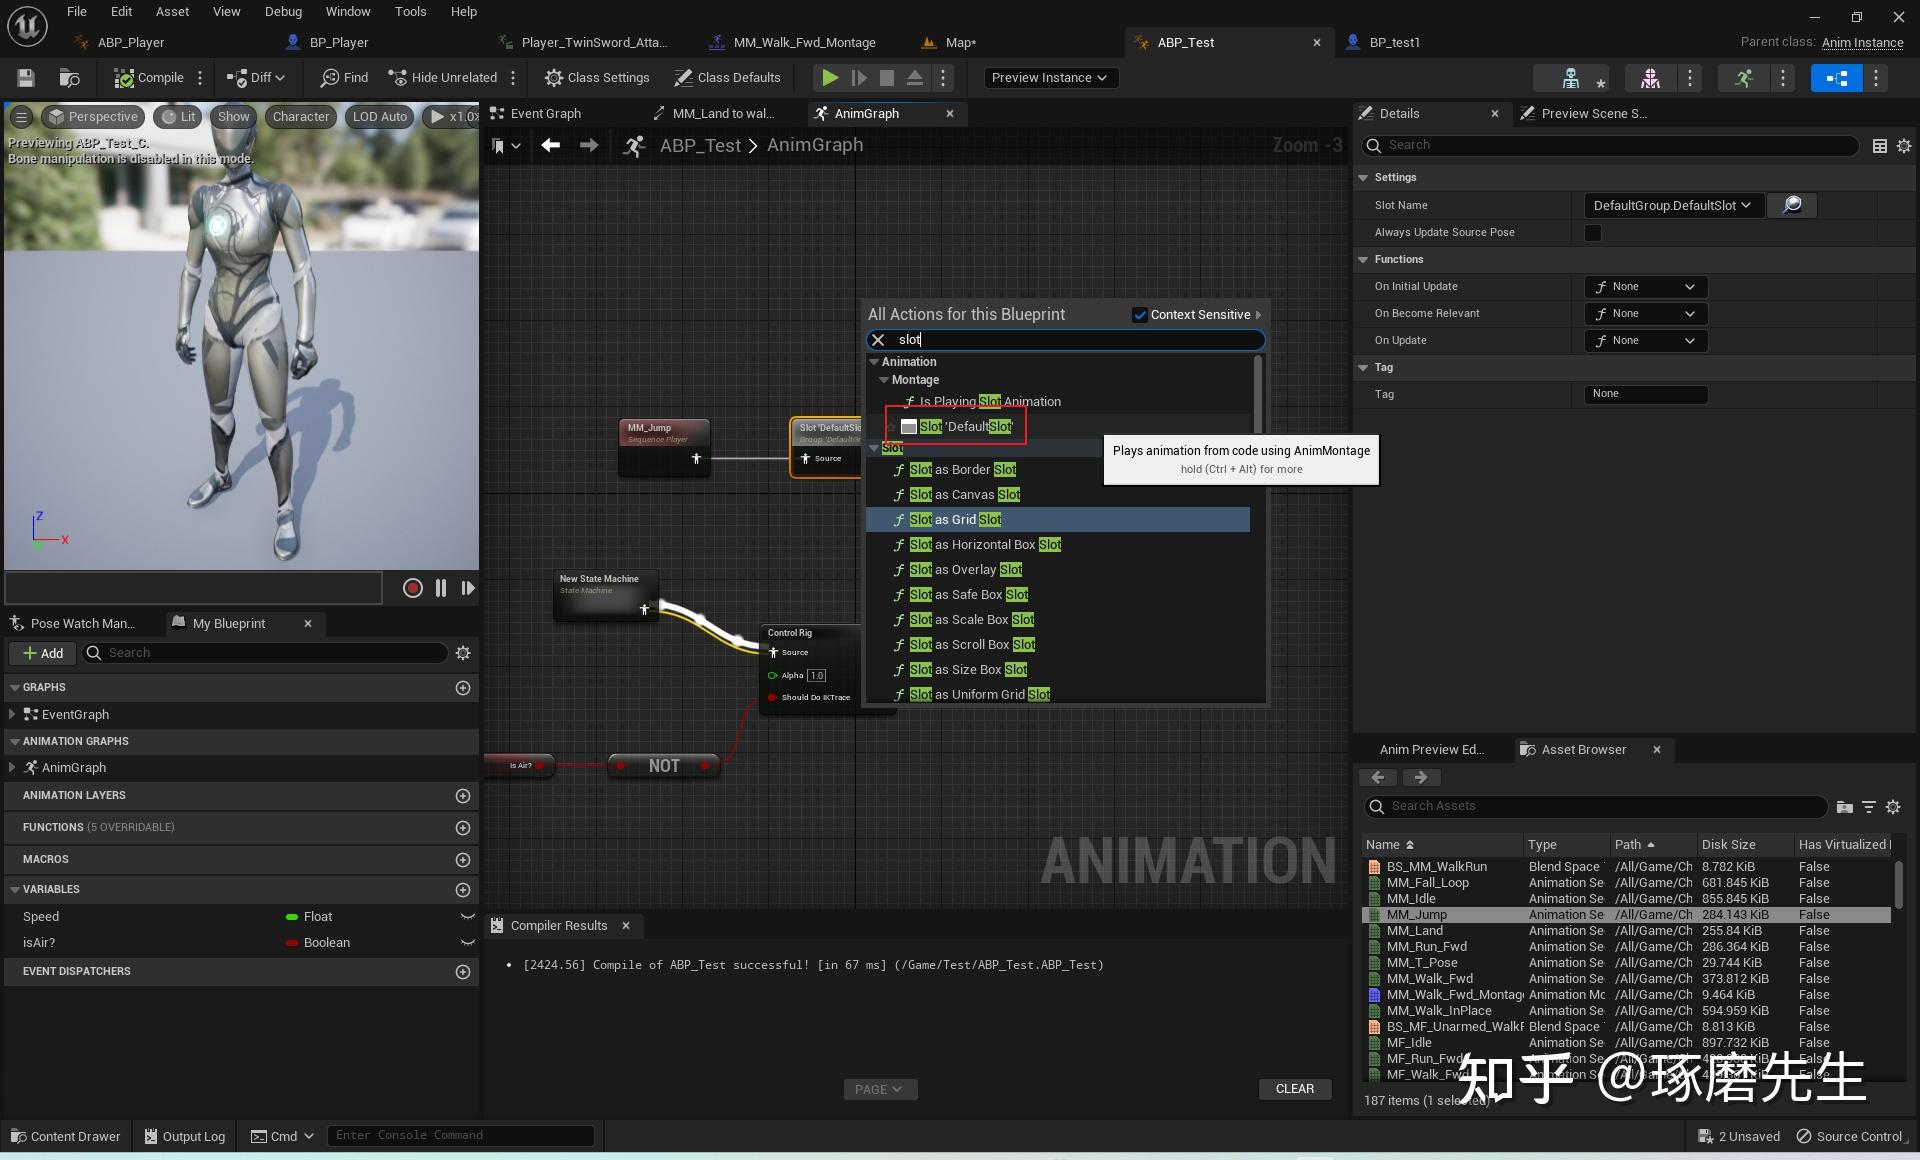This screenshot has height=1160, width=1920.
Task: Enable Always Update Source Pose checkbox
Action: click(x=1593, y=233)
